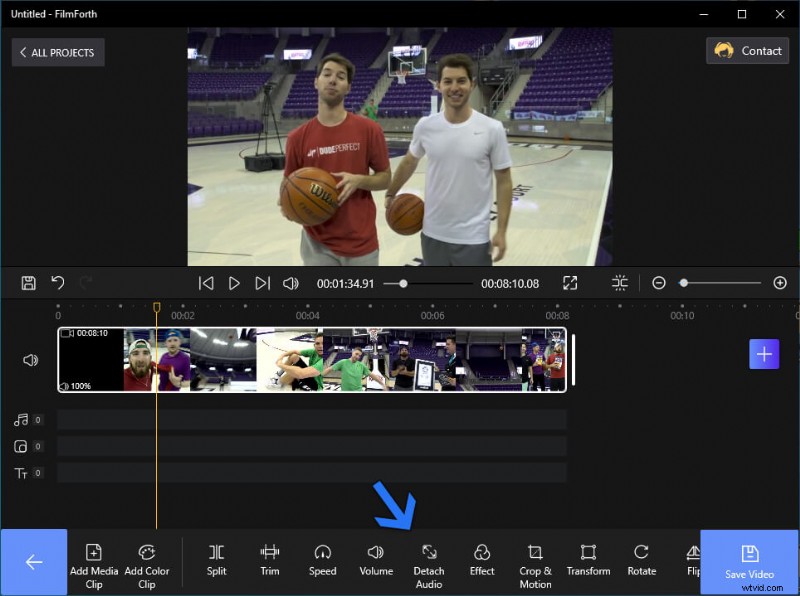Open the Effect tool

click(x=482, y=560)
